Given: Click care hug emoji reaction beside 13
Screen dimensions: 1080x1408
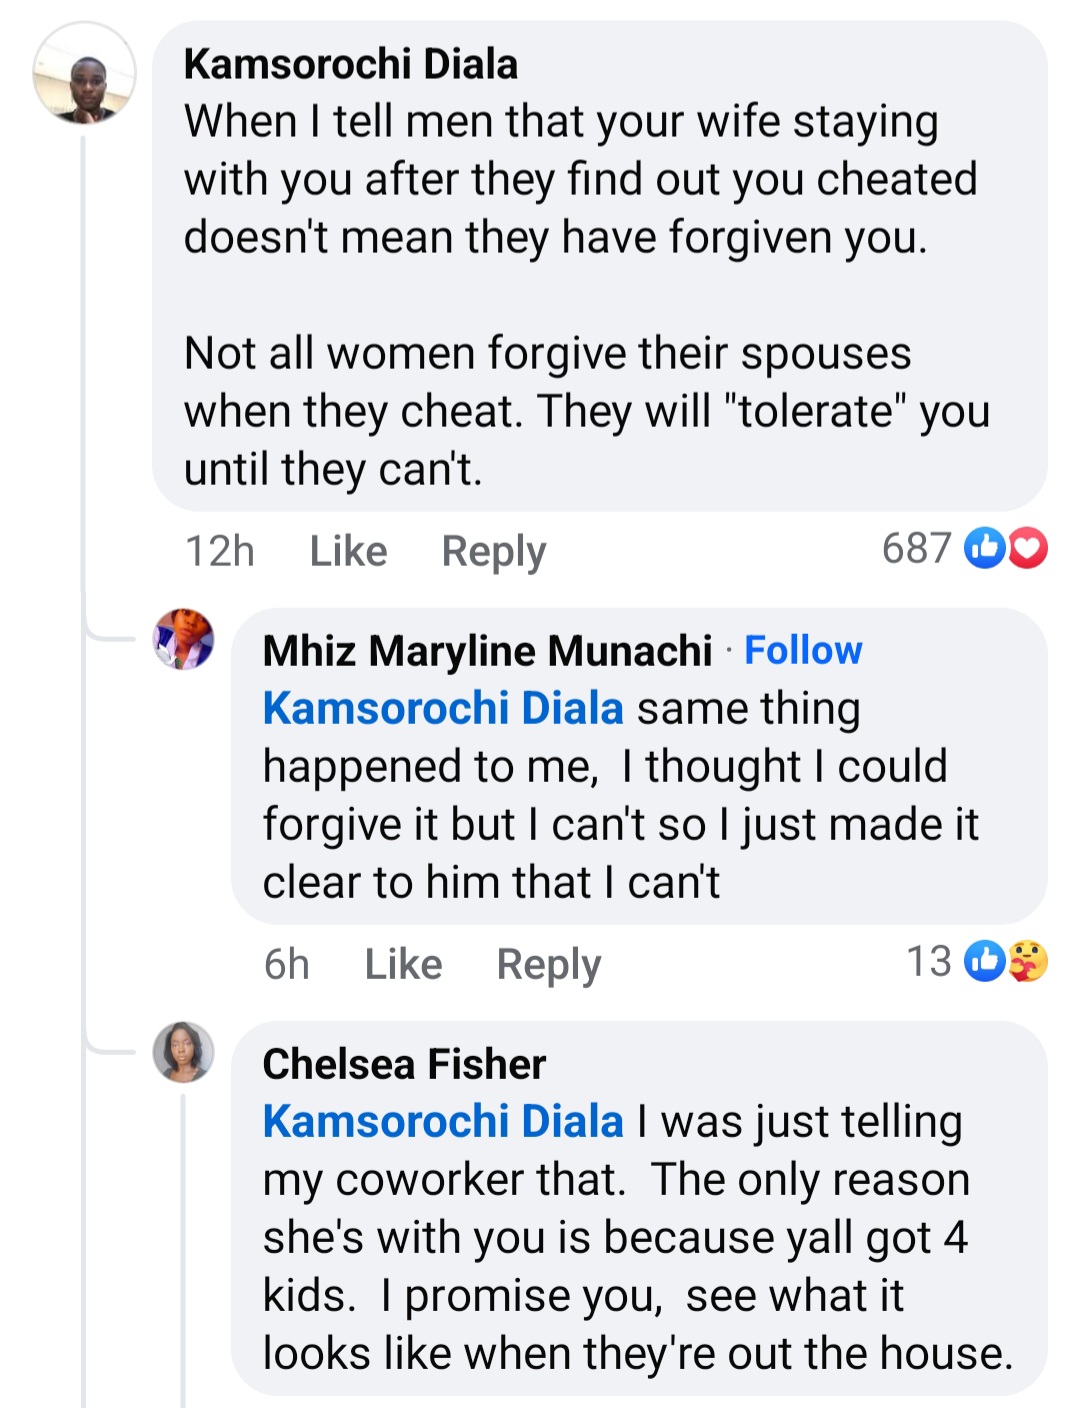Looking at the screenshot, I should [x=1028, y=961].
